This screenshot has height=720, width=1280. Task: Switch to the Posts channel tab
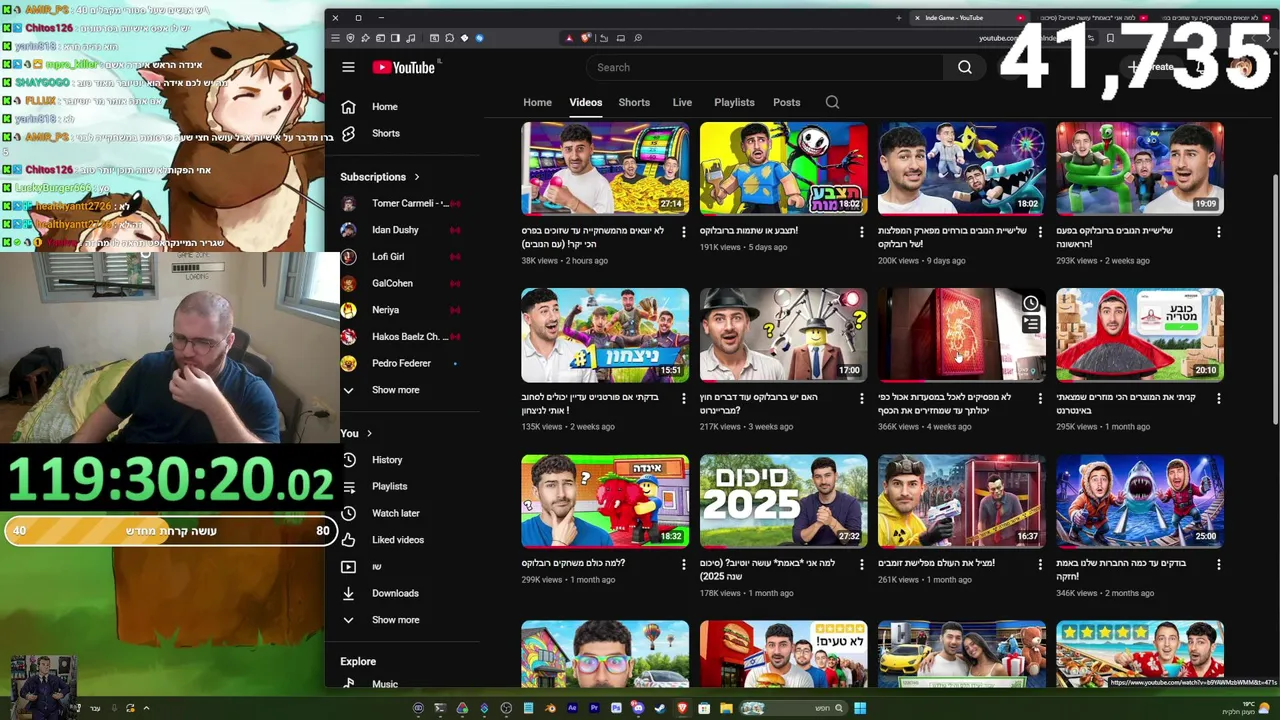pyautogui.click(x=786, y=102)
